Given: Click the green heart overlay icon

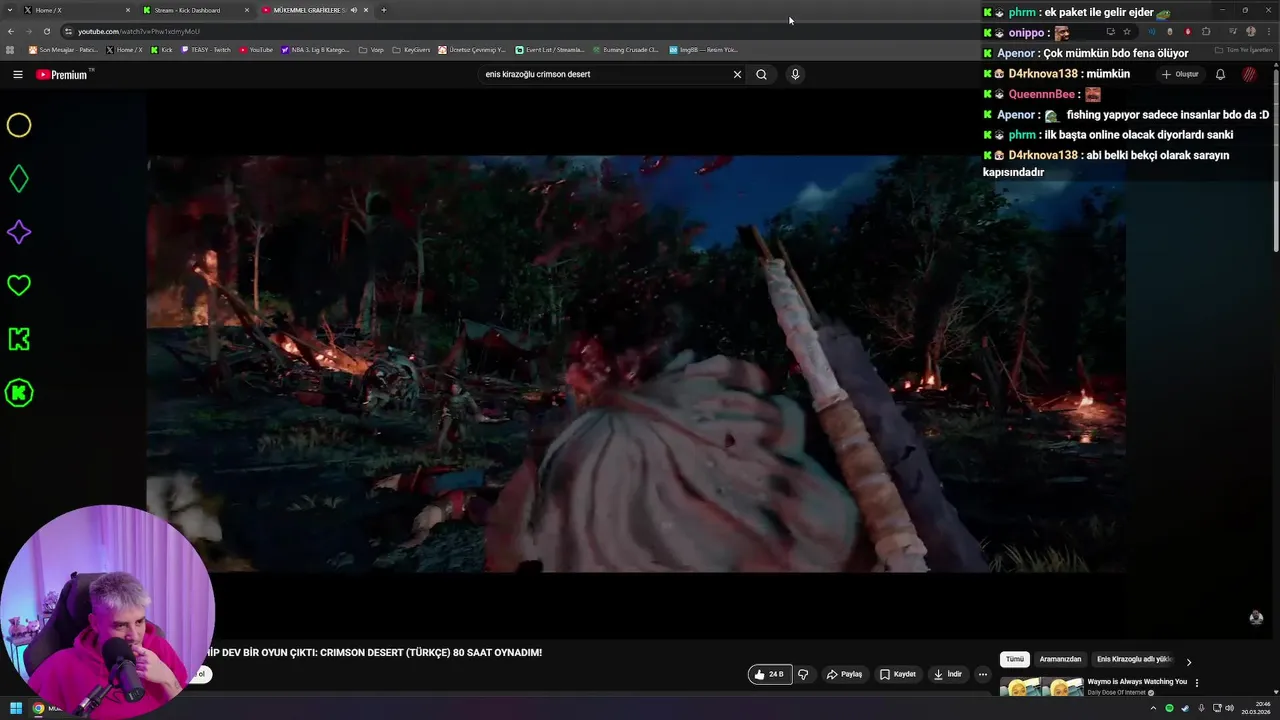Looking at the screenshot, I should tap(19, 285).
